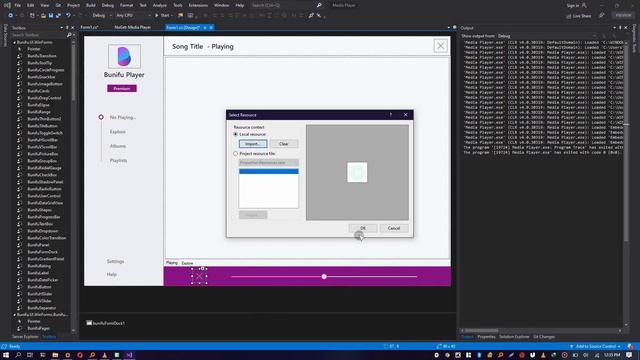The image size is (640, 360).
Task: Click the slider thumb on purple bar
Action: pyautogui.click(x=324, y=277)
